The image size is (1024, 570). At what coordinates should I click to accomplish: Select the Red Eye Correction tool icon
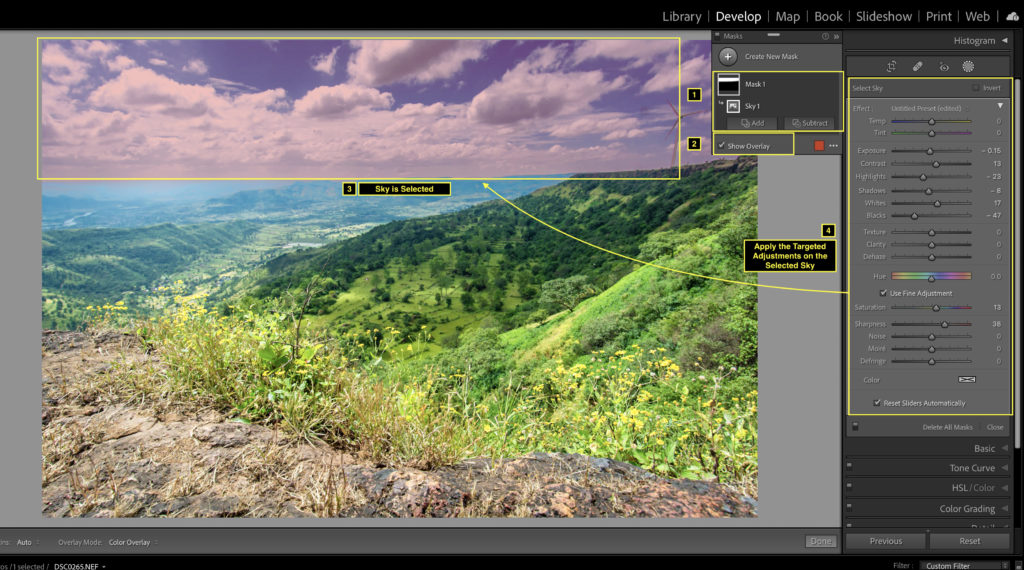[944, 67]
